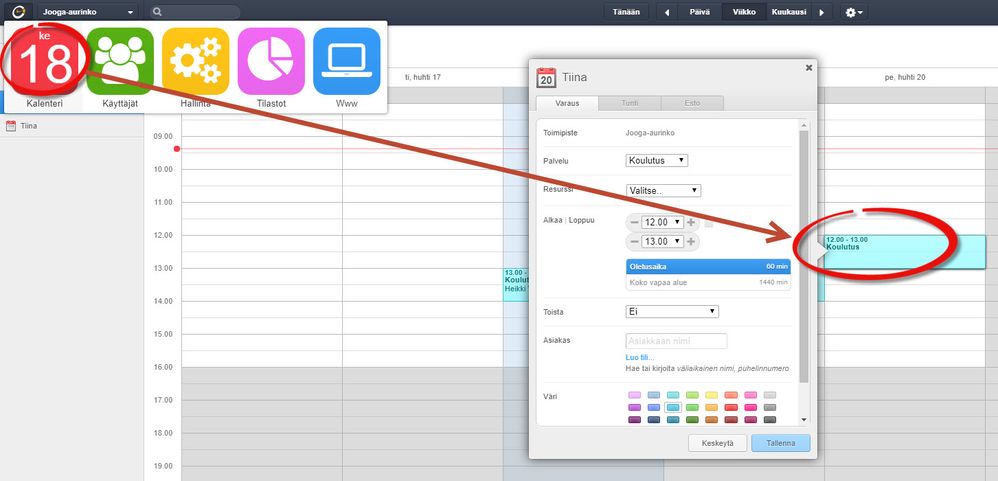Click the search magnifier icon
Image resolution: width=998 pixels, height=481 pixels.
(x=158, y=12)
